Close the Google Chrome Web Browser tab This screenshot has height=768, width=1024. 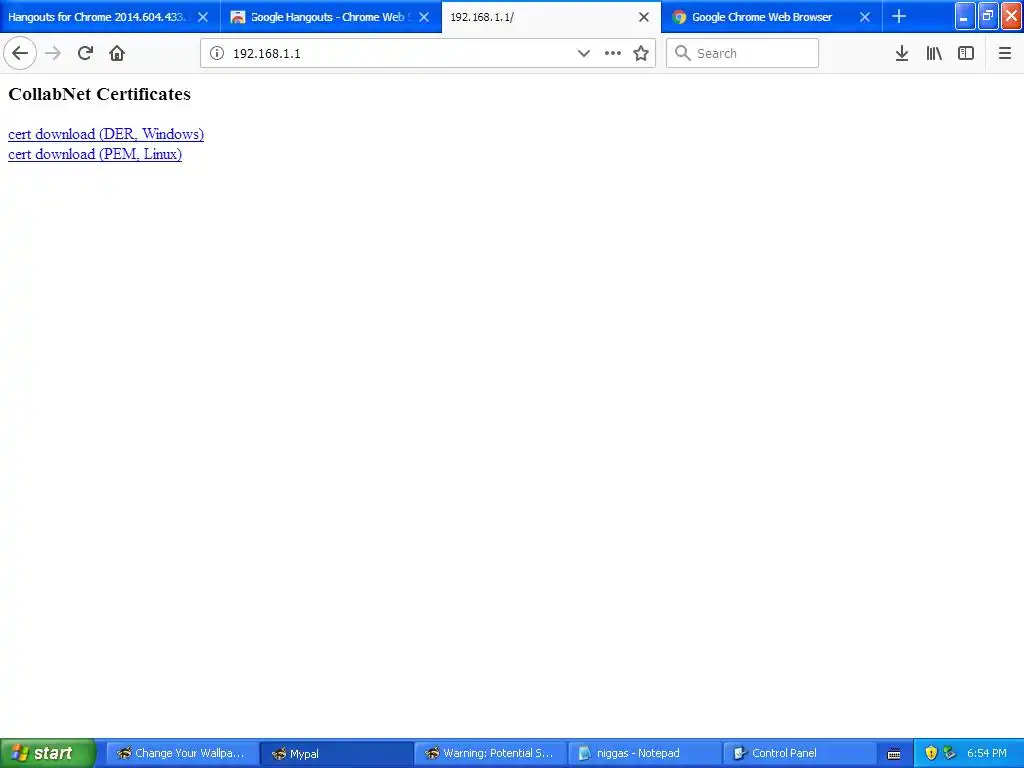coord(865,17)
